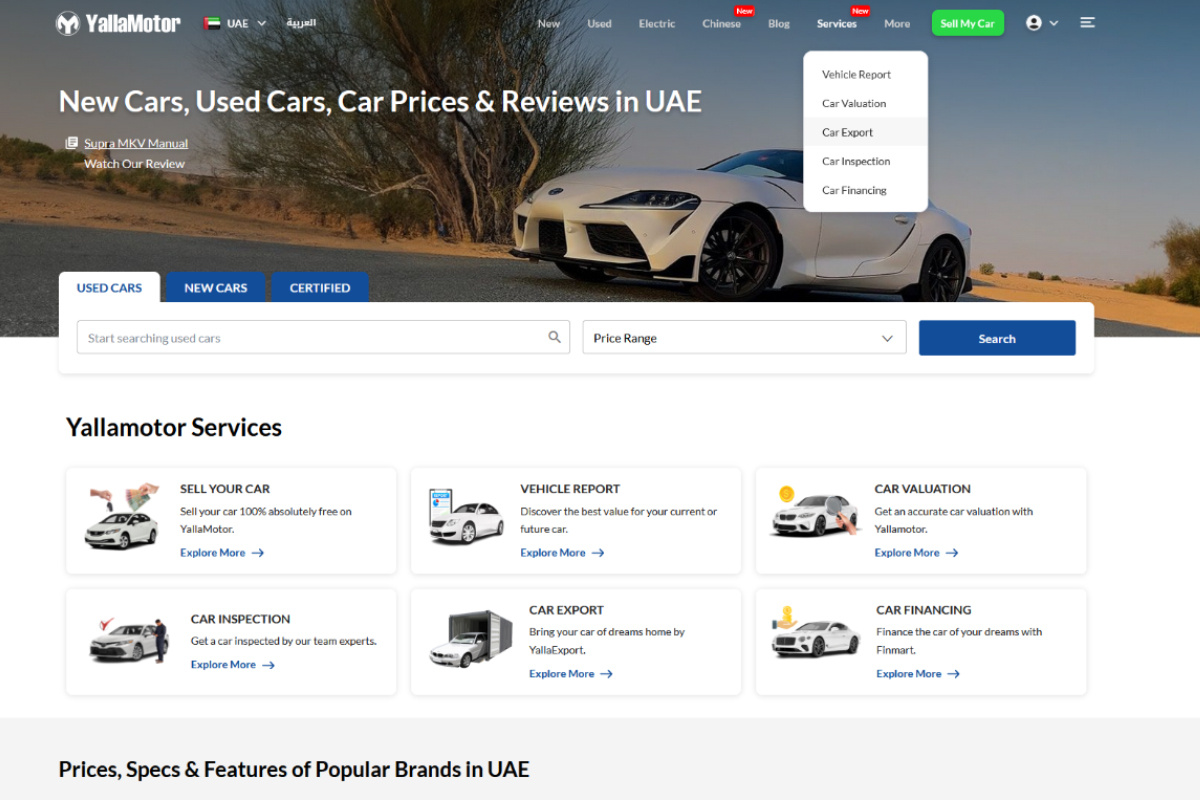Open the Supra MKV Manual link
This screenshot has width=1200, height=800.
coord(134,142)
